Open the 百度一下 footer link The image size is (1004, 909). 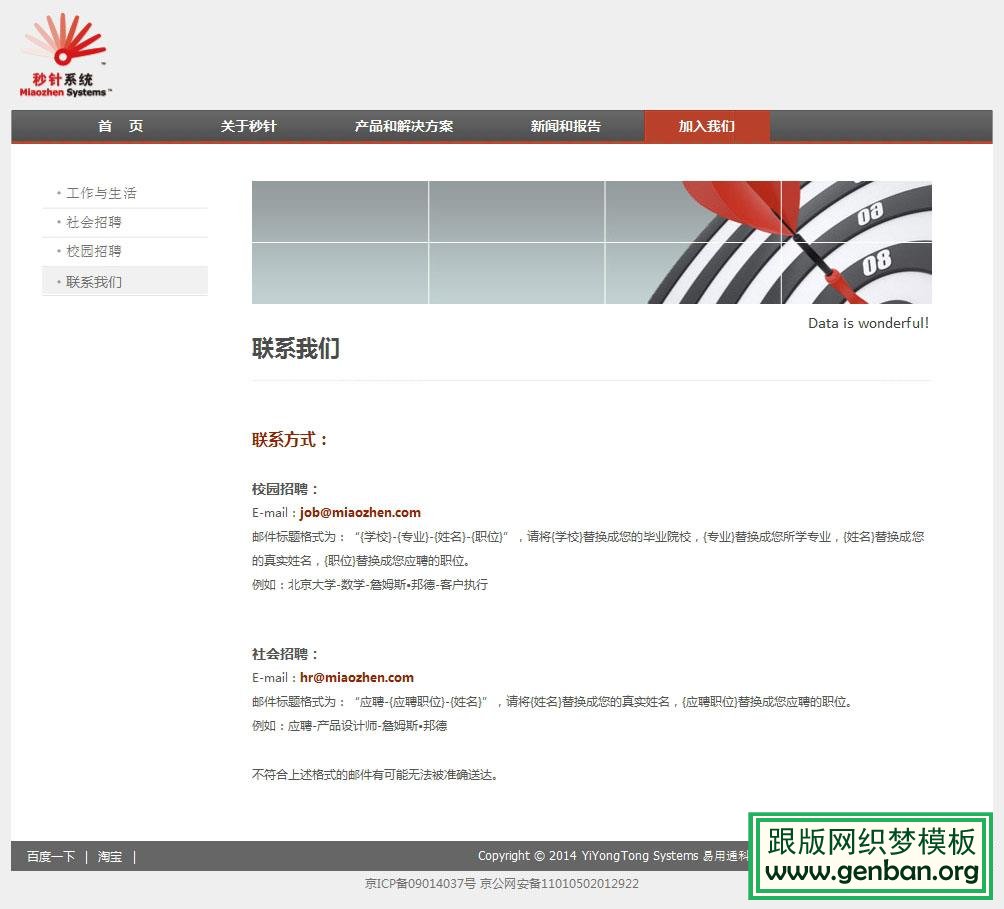[50, 856]
